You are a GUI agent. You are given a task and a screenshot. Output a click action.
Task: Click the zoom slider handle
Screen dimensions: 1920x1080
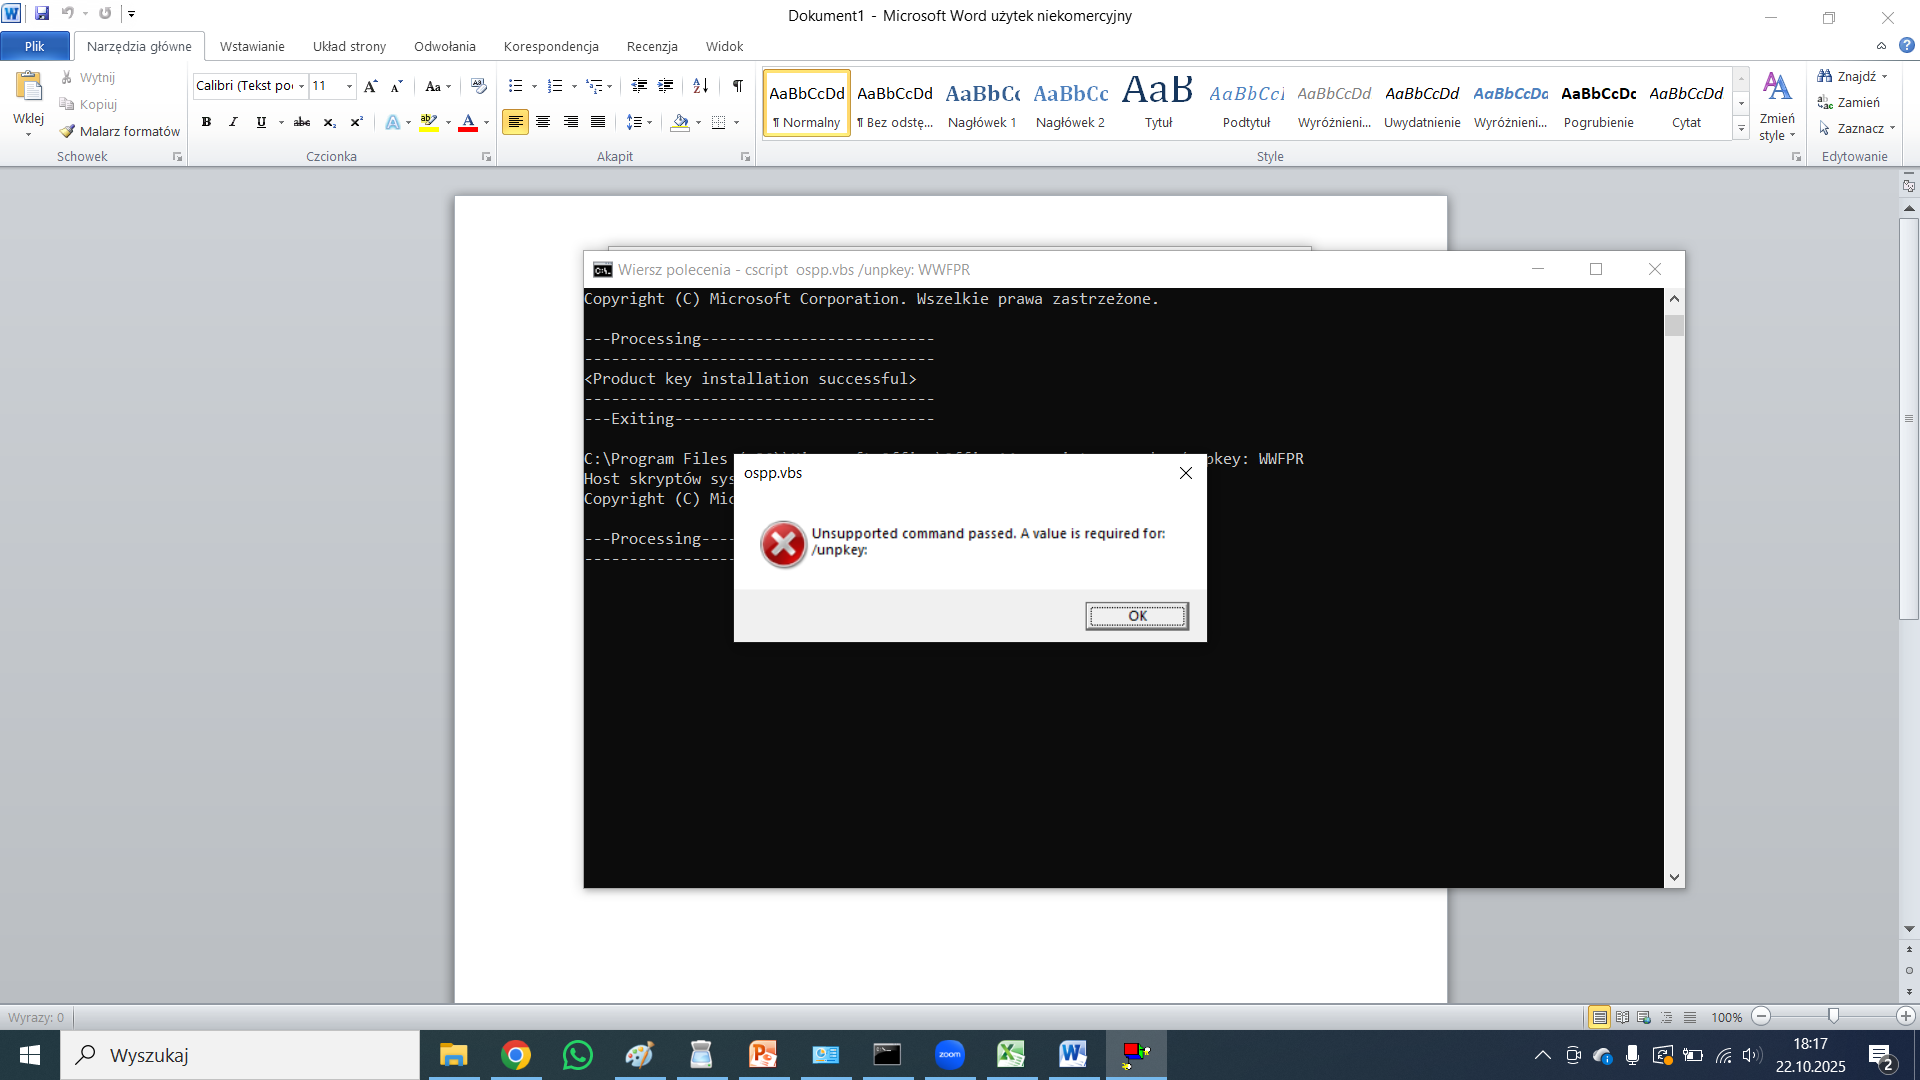pos(1833,1016)
